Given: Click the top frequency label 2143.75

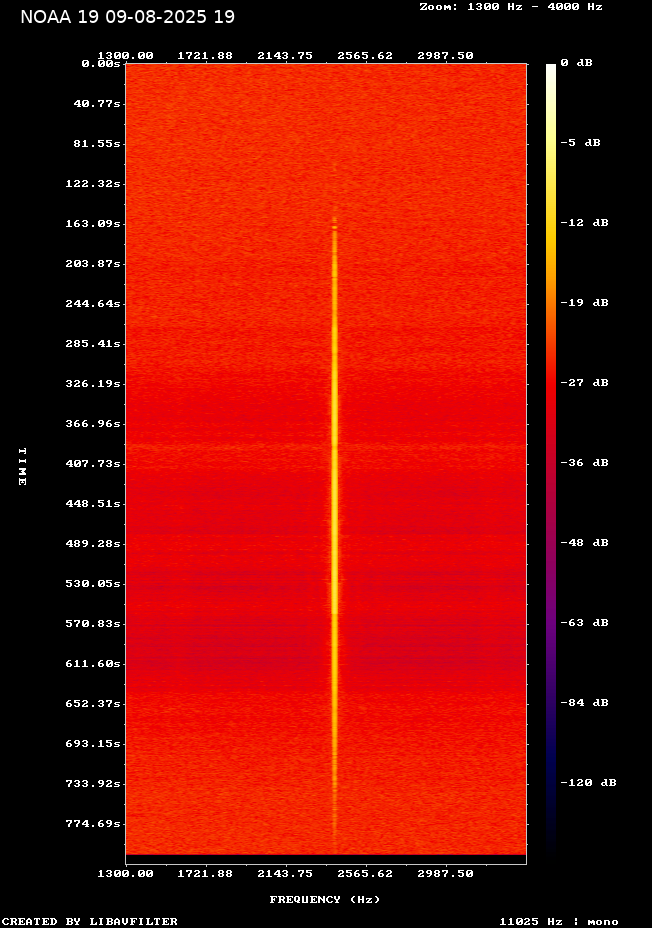Looking at the screenshot, I should point(285,56).
